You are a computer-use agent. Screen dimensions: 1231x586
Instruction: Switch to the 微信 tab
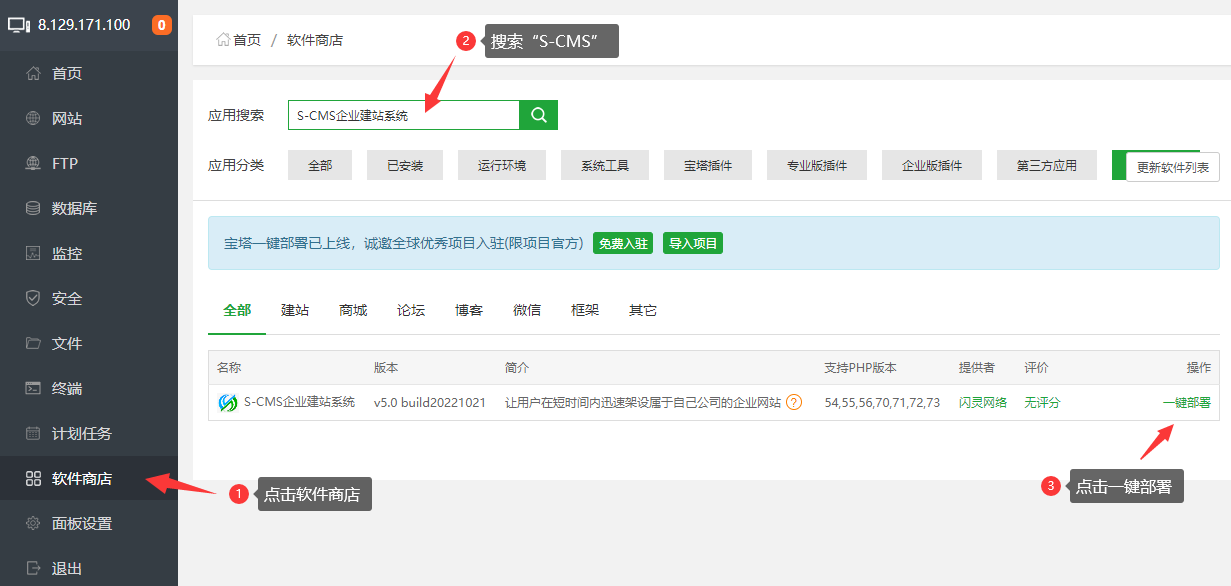(x=527, y=310)
